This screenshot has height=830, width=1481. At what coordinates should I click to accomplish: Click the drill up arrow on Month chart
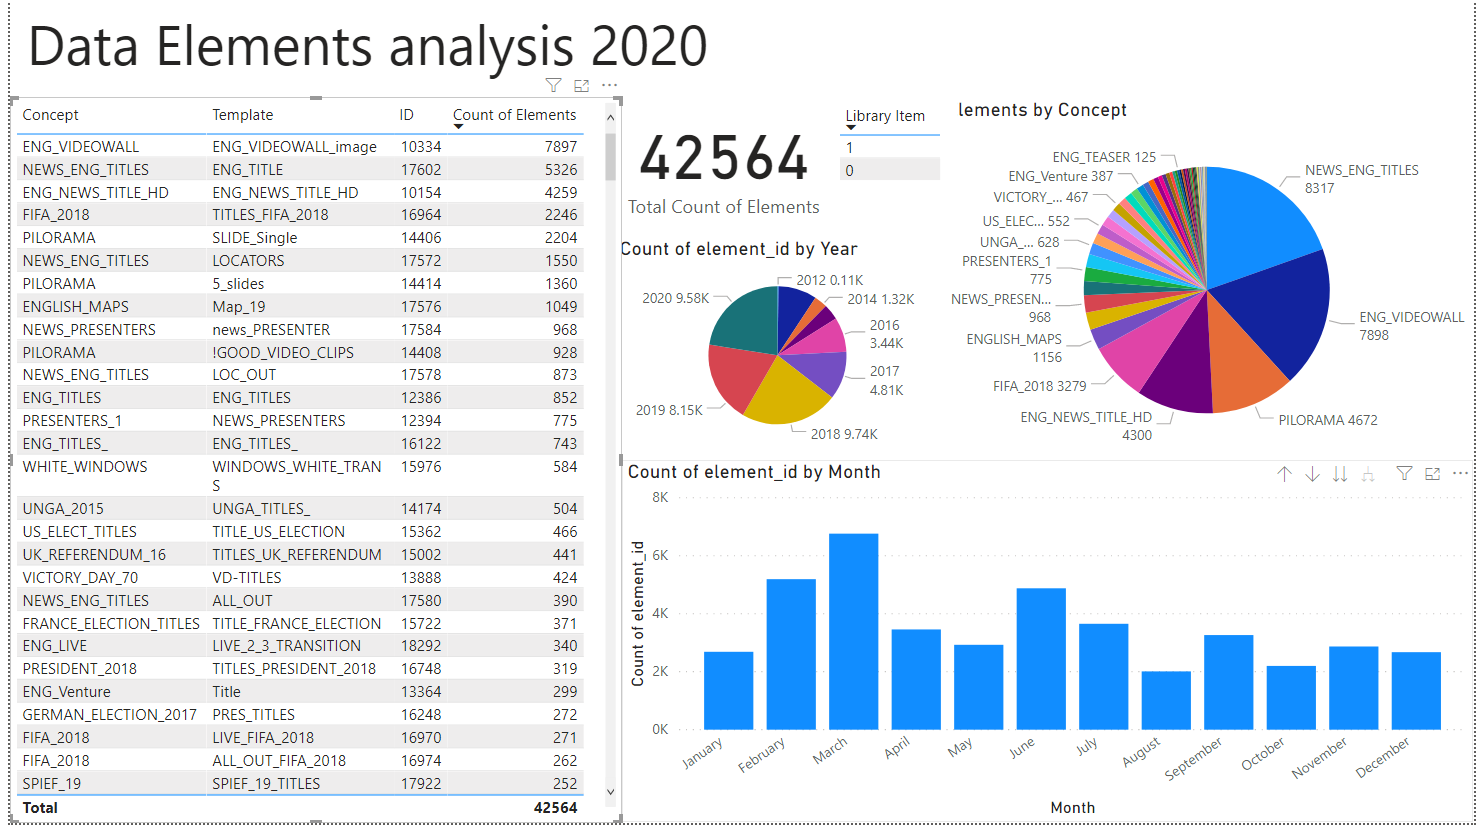click(x=1284, y=474)
